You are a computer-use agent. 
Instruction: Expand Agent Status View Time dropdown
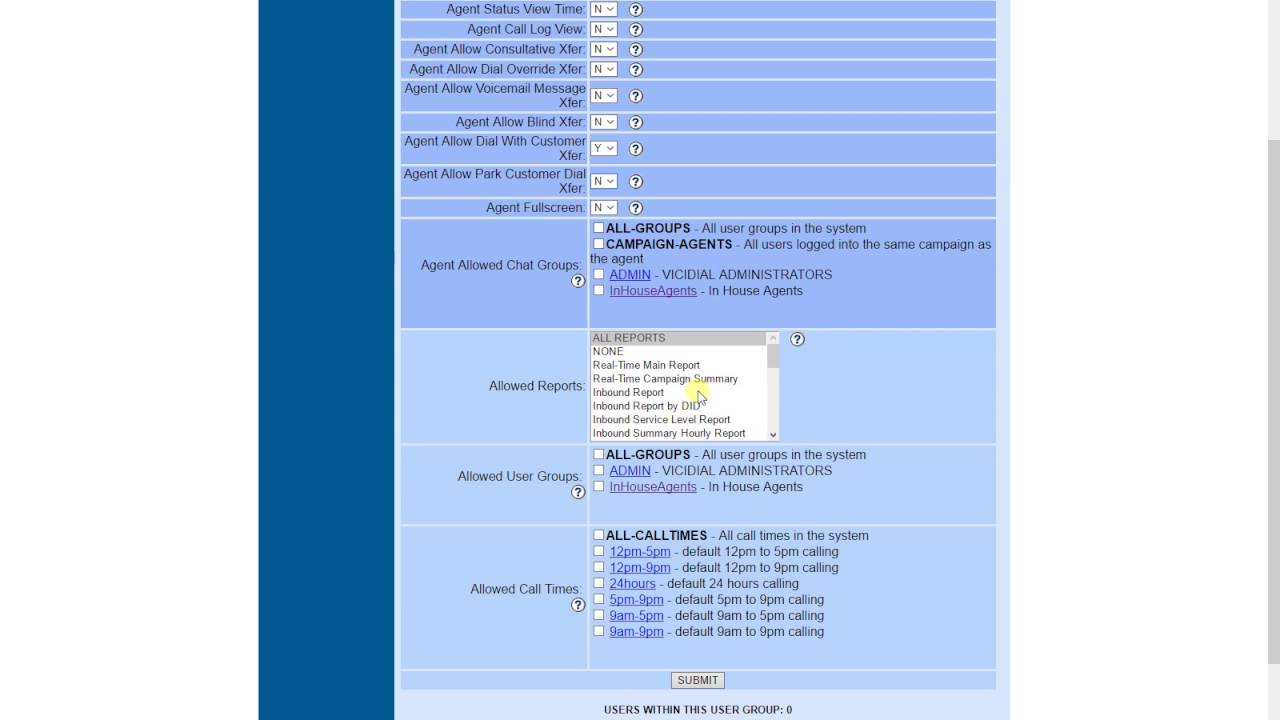(604, 9)
